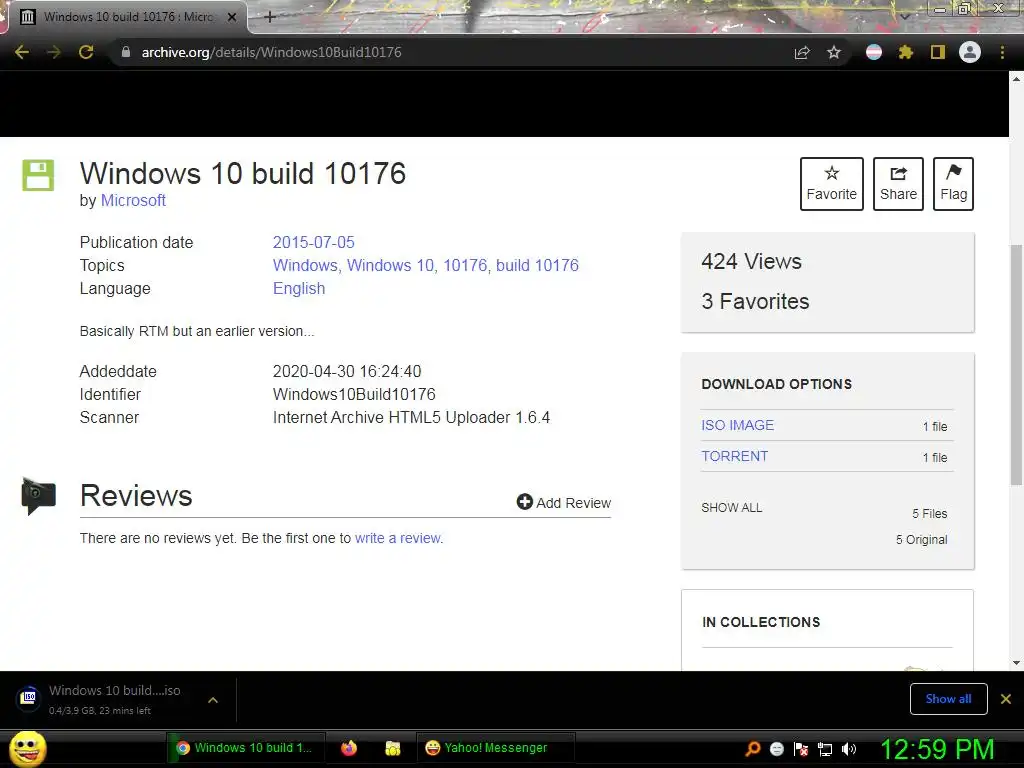Toggle the browser side panel

pos(938,52)
